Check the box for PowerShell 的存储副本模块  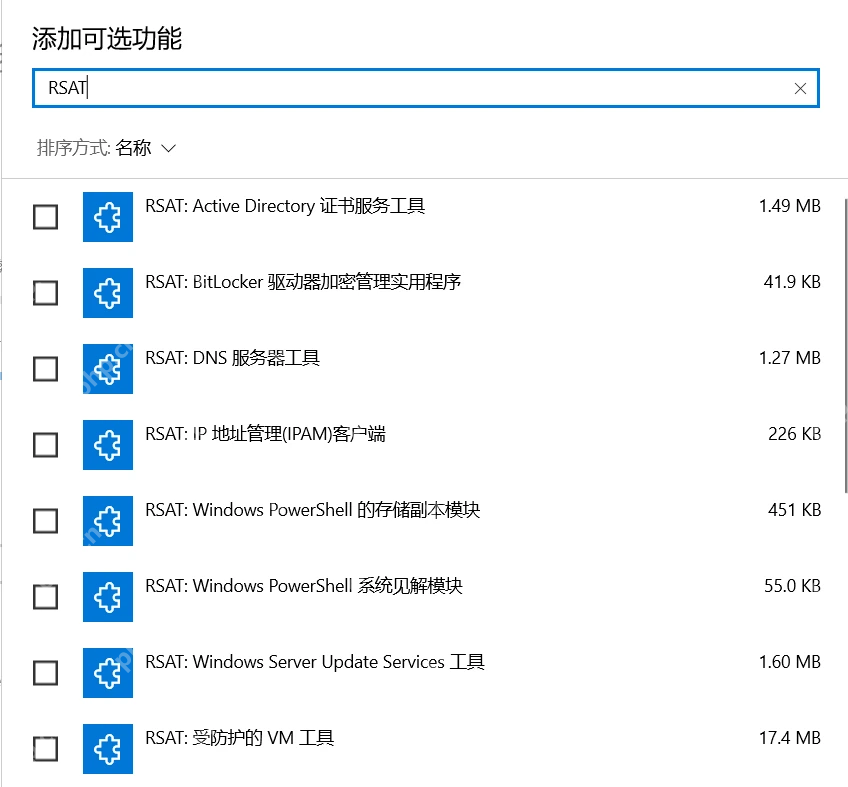click(45, 521)
